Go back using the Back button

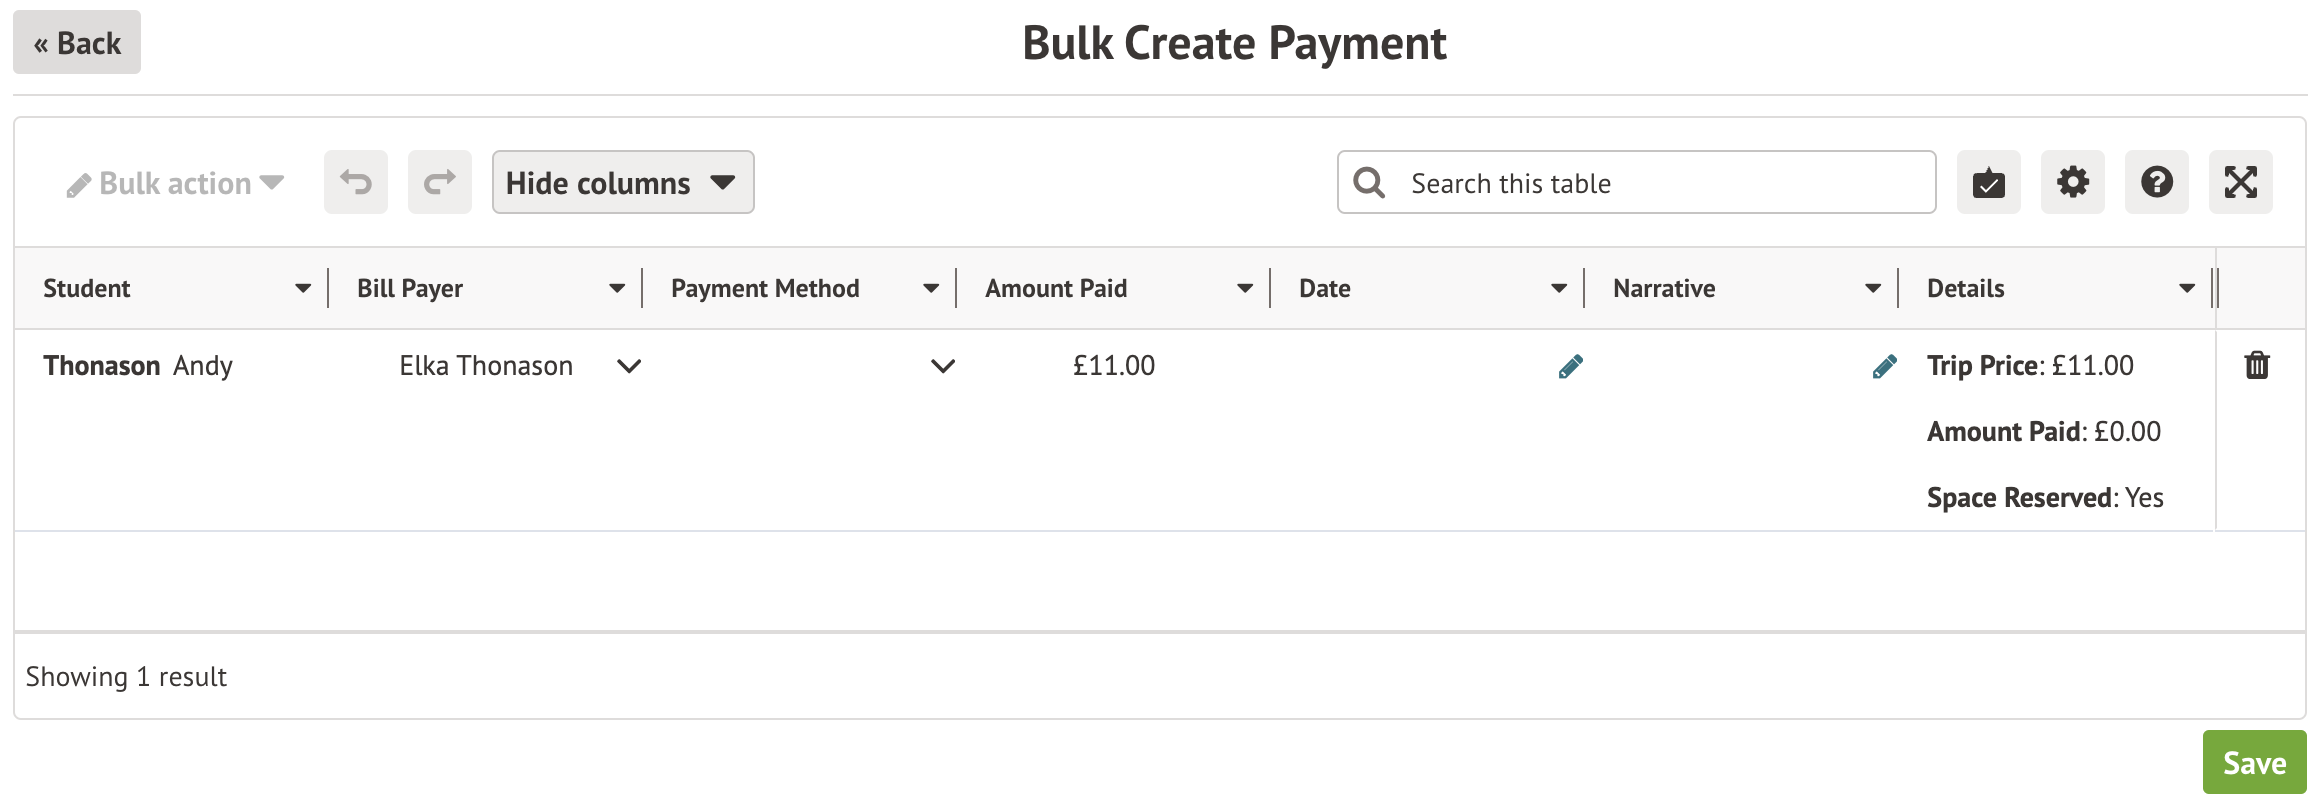click(x=77, y=43)
